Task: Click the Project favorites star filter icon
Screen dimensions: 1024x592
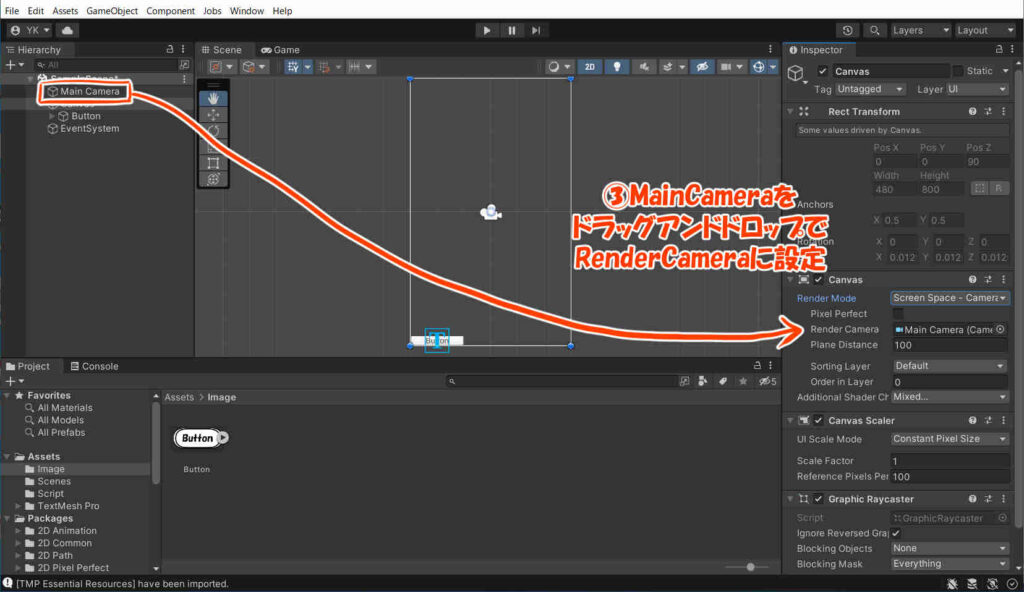Action: tap(743, 381)
